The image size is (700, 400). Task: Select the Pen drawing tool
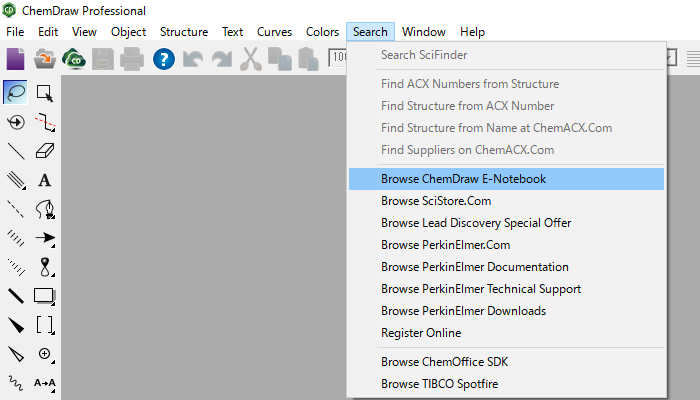[x=45, y=209]
